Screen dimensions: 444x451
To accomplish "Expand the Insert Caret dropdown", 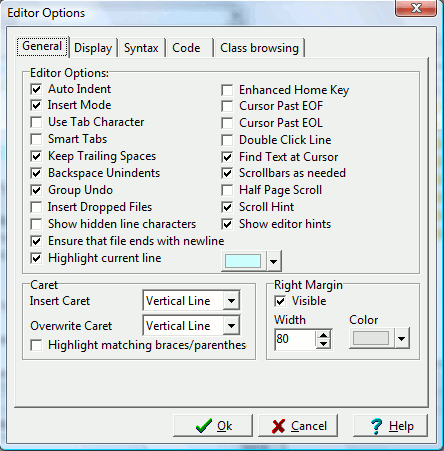I will [x=231, y=301].
